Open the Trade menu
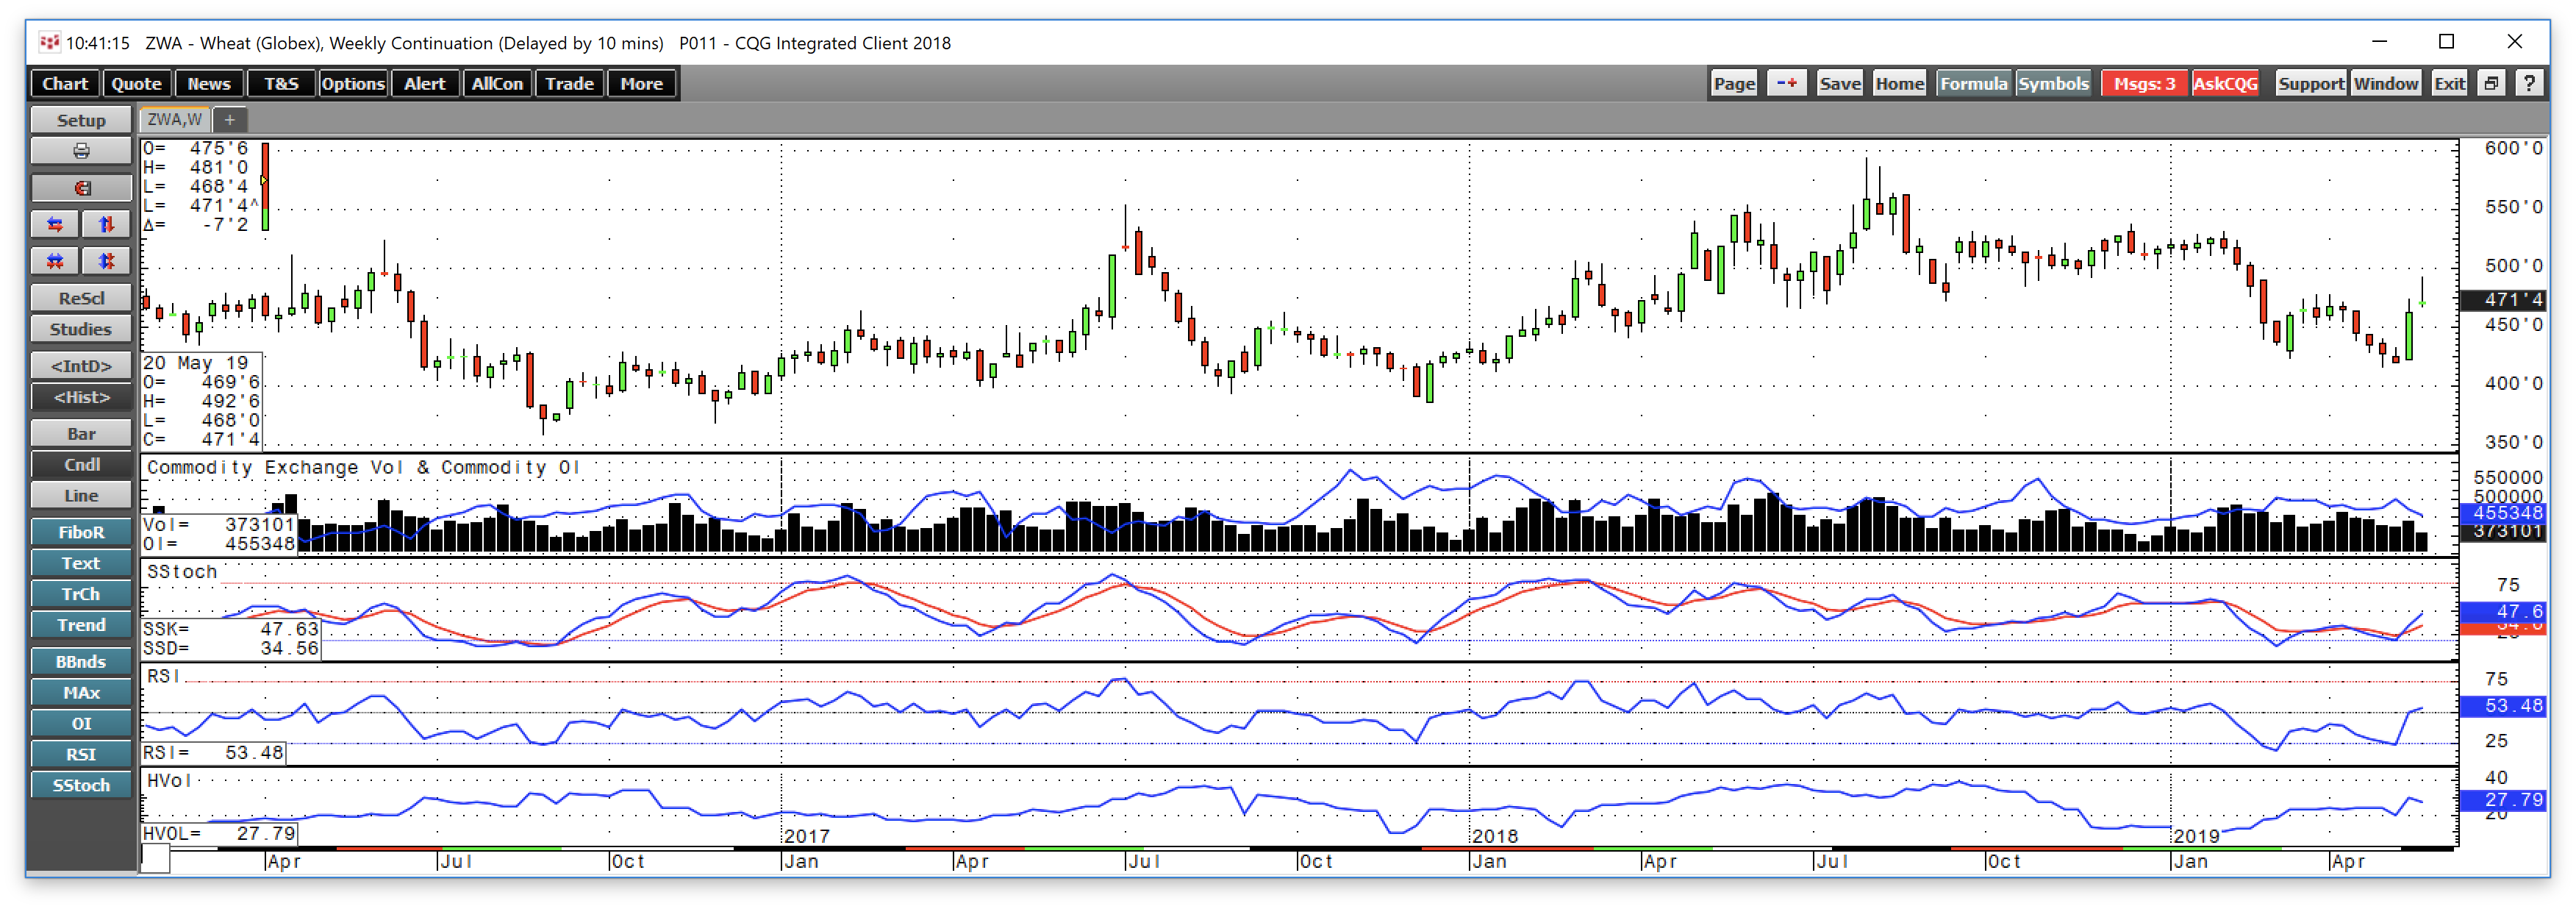This screenshot has height=909, width=2576. pos(569,84)
